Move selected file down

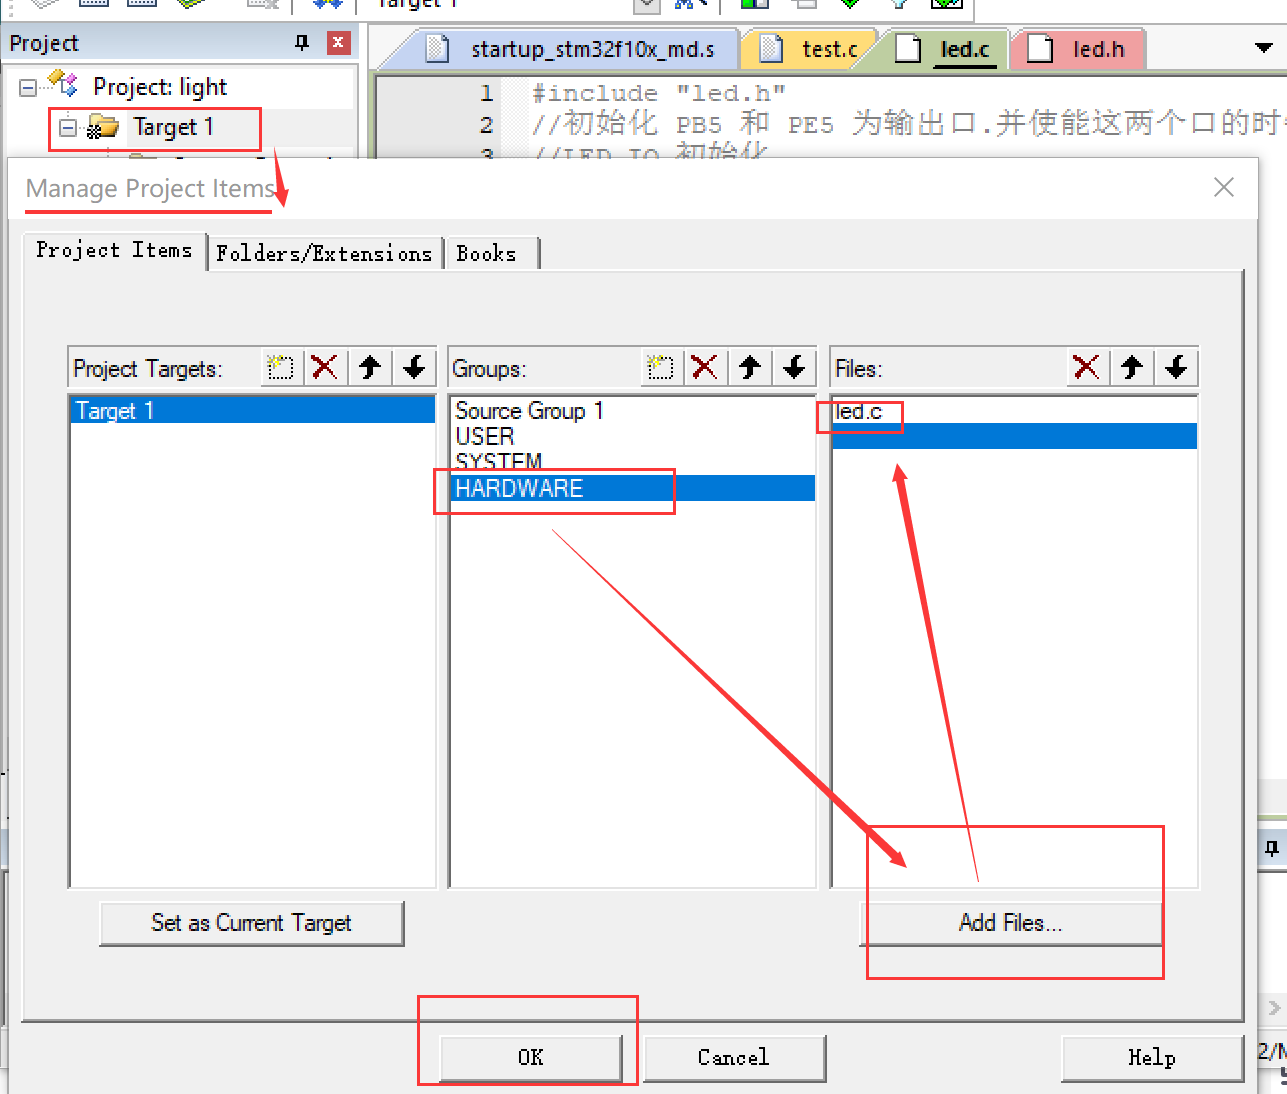1176,368
